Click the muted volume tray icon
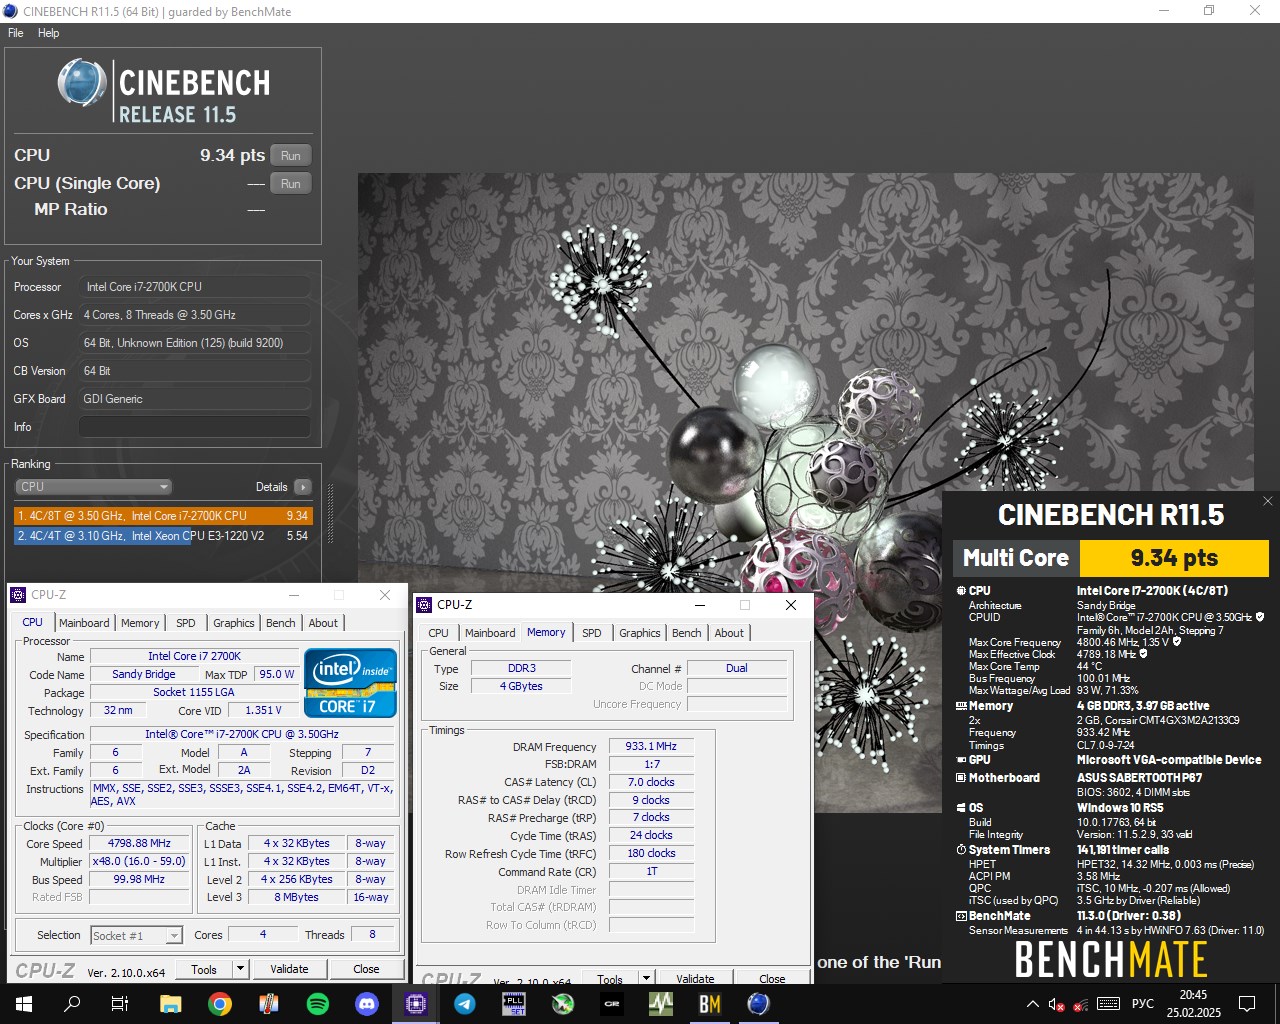This screenshot has width=1280, height=1024. [1056, 1004]
